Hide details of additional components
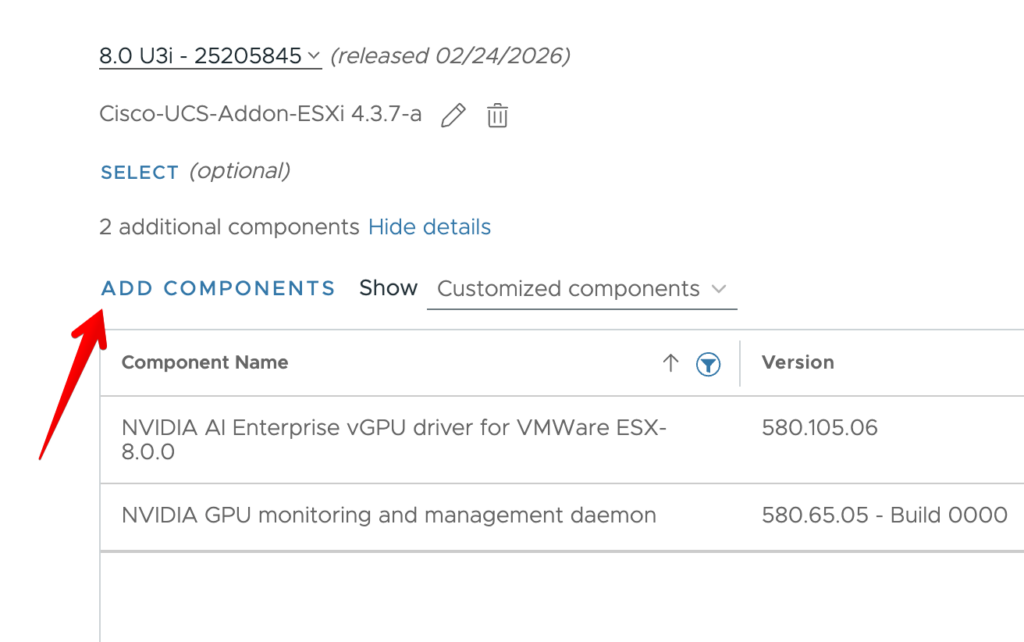This screenshot has height=642, width=1024. (x=429, y=227)
